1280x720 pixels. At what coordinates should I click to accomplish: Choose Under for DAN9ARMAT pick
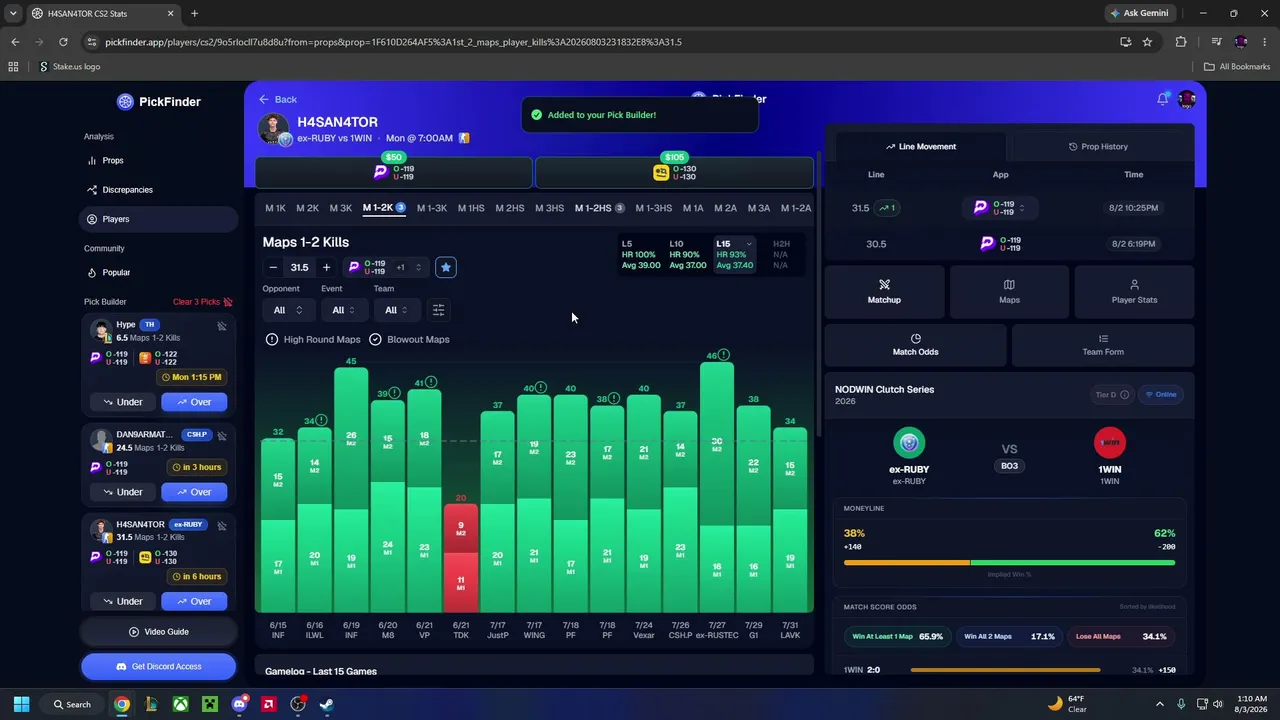point(122,492)
